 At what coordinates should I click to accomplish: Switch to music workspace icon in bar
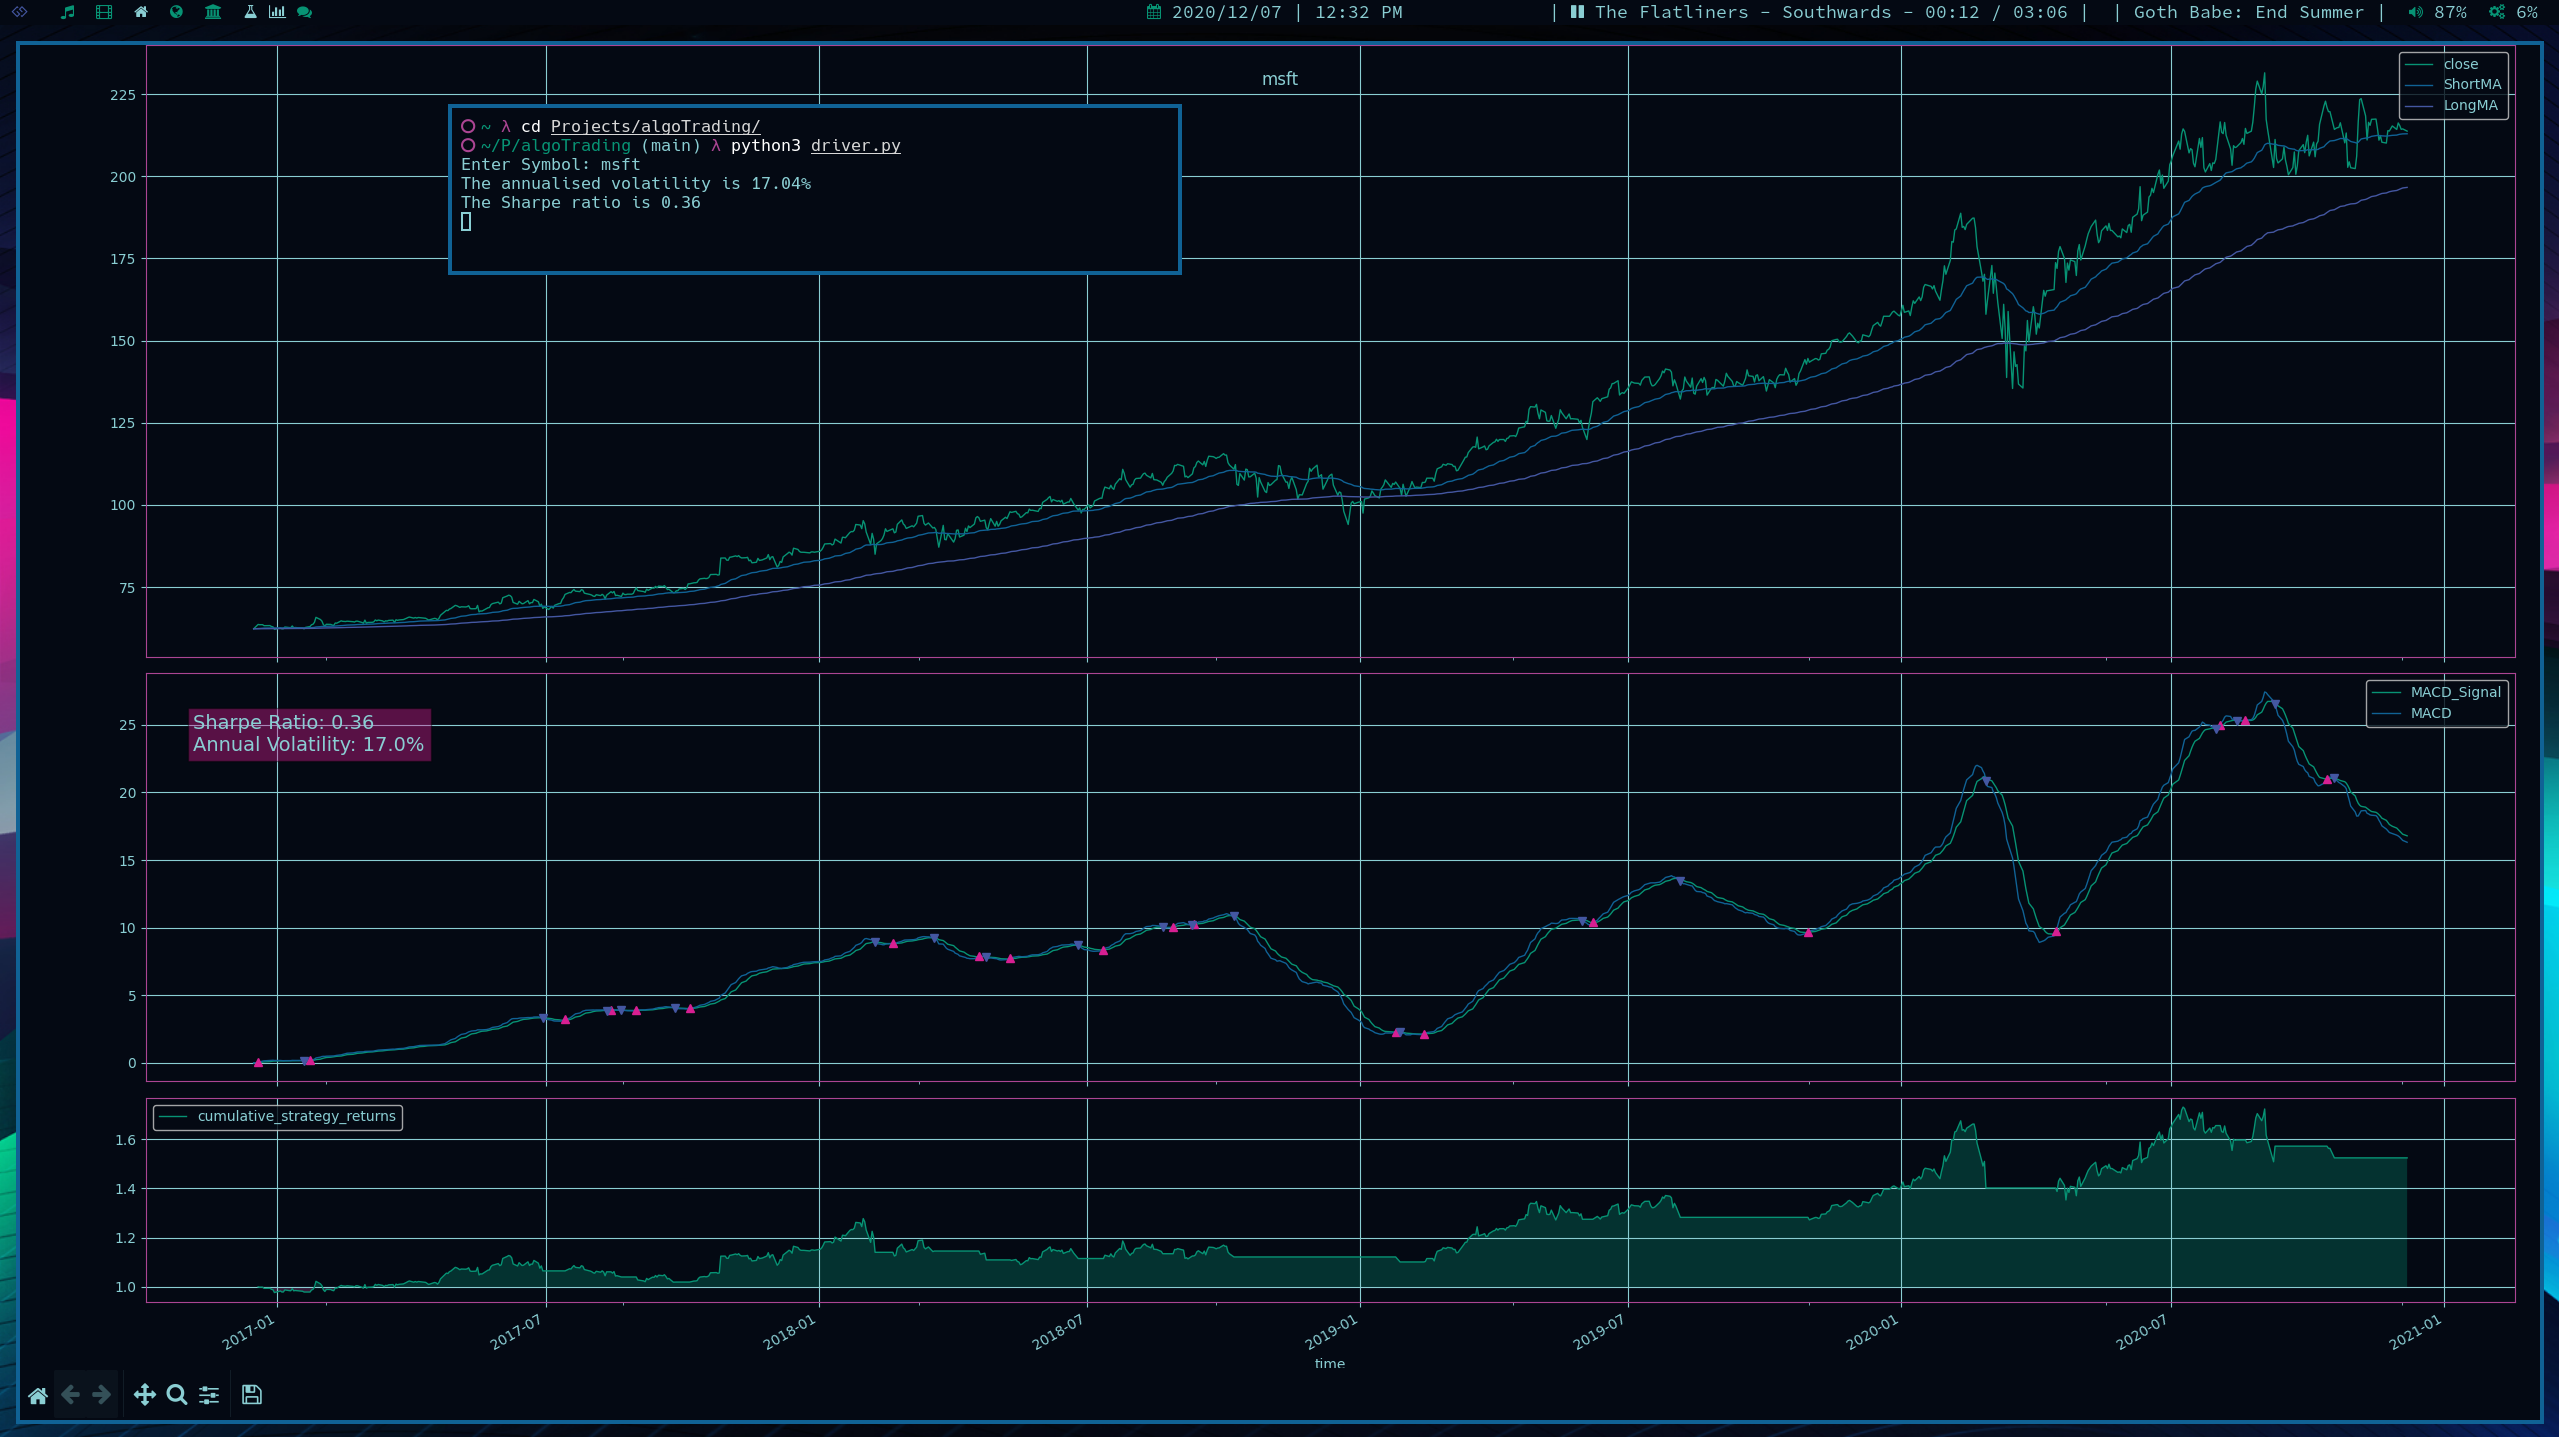(x=68, y=12)
